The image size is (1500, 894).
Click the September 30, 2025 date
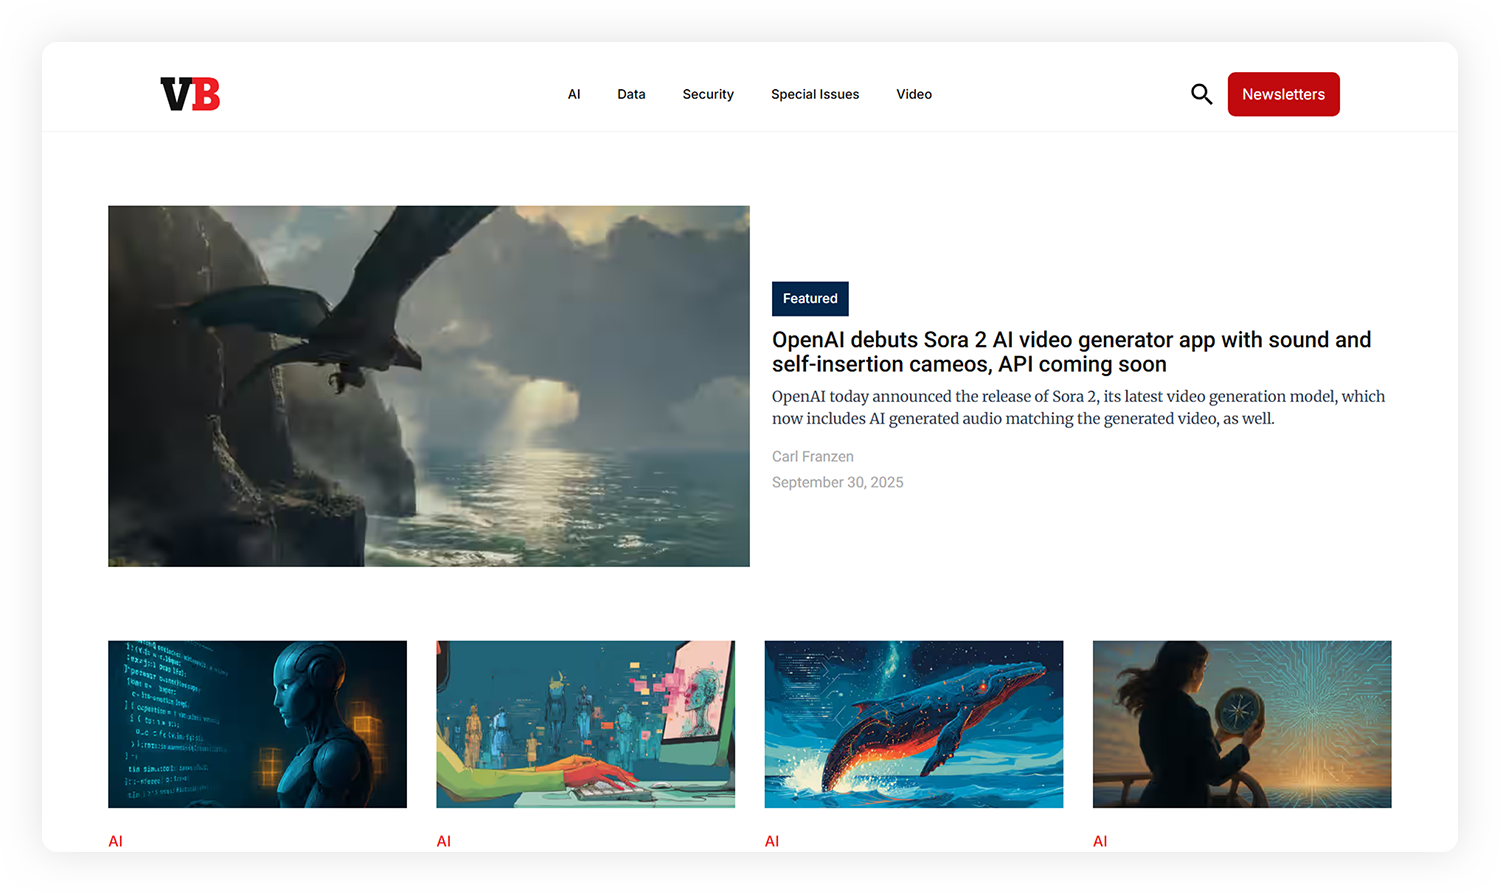[838, 482]
